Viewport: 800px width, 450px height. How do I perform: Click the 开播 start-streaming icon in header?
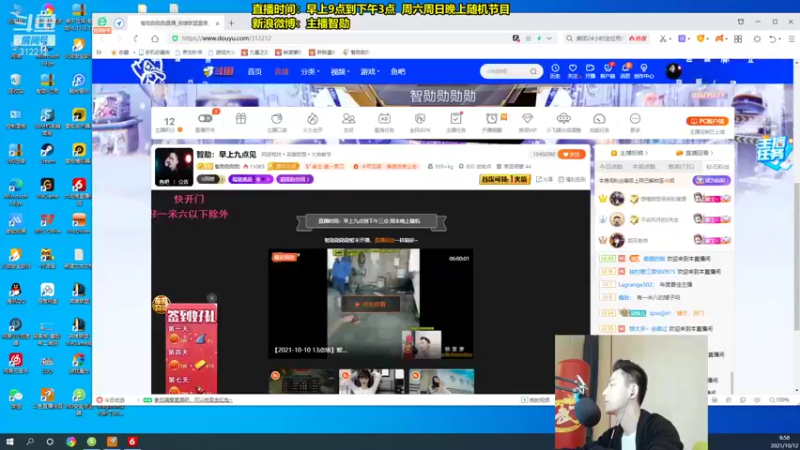pyautogui.click(x=590, y=68)
